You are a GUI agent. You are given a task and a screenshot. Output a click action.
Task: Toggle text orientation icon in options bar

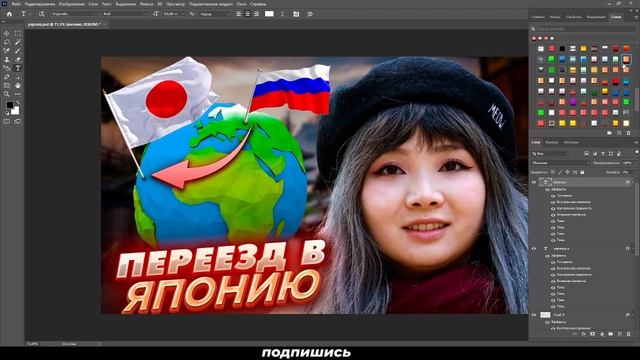(41, 14)
